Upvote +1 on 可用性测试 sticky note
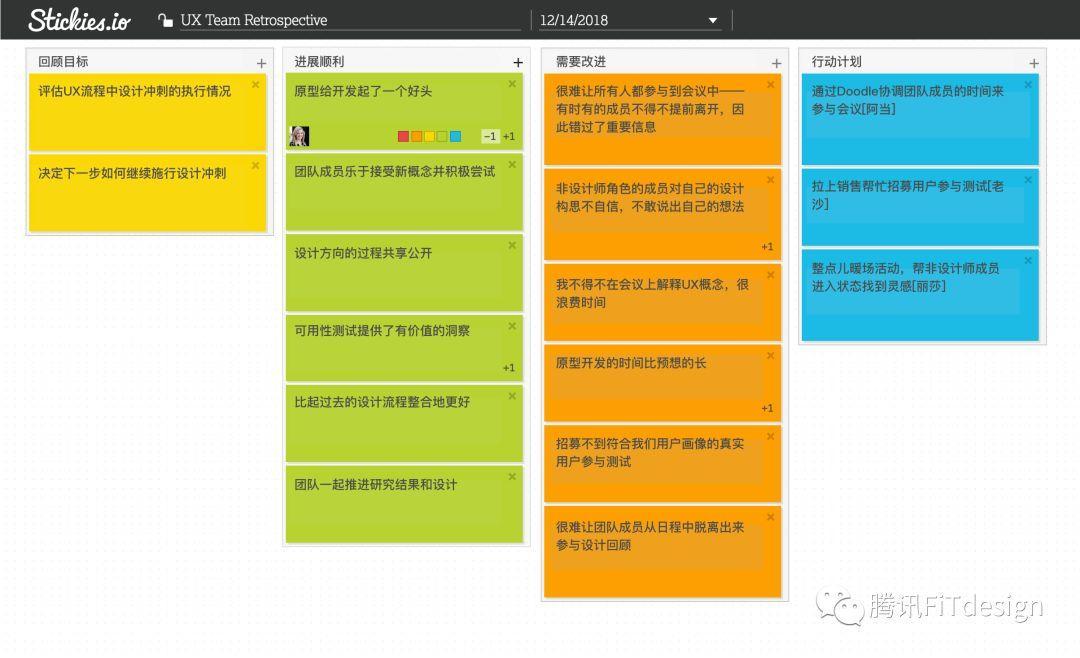This screenshot has width=1080, height=658. 509,368
